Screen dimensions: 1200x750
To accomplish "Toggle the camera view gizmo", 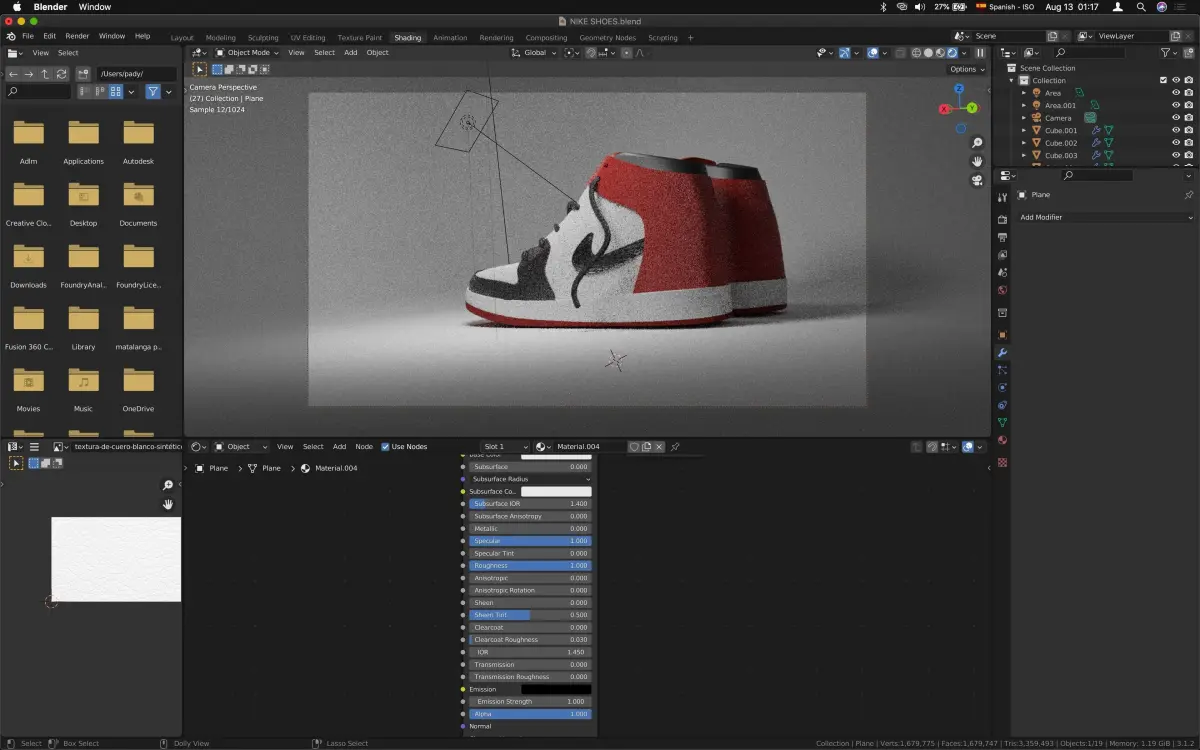I will pyautogui.click(x=977, y=180).
